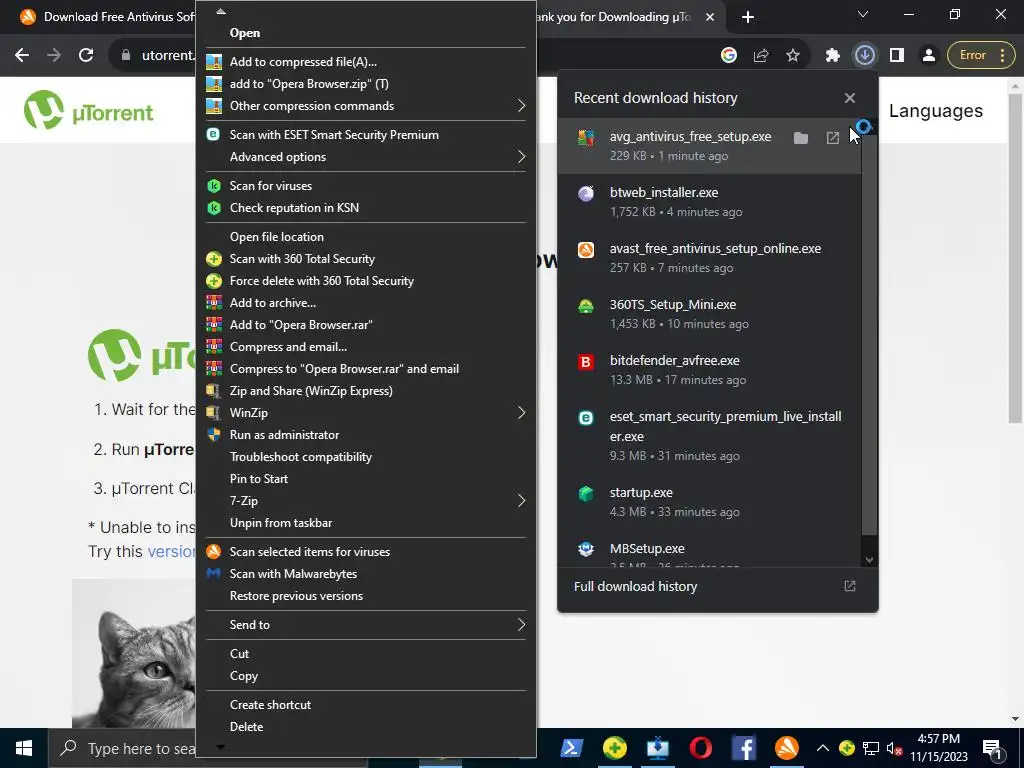Choose Scan with Malwarebytes
This screenshot has width=1024, height=768.
click(366, 573)
